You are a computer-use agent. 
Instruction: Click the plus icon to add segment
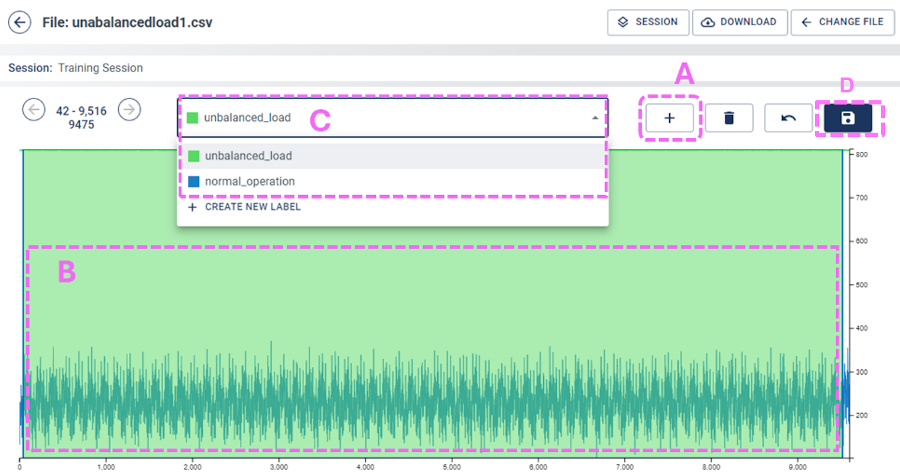click(x=670, y=118)
